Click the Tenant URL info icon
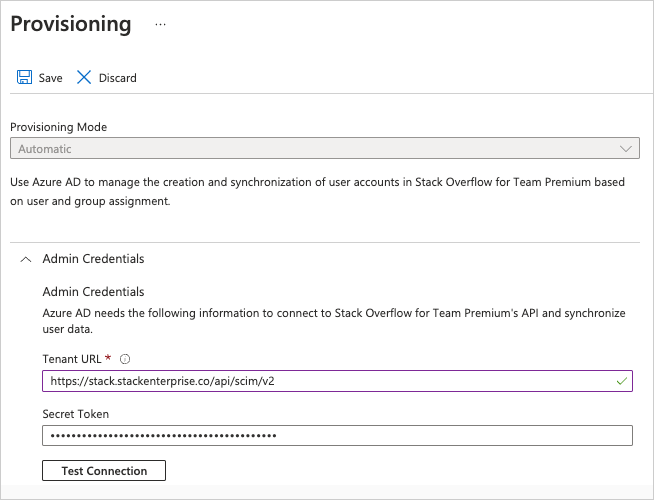The height and width of the screenshot is (500, 654). coord(126,359)
